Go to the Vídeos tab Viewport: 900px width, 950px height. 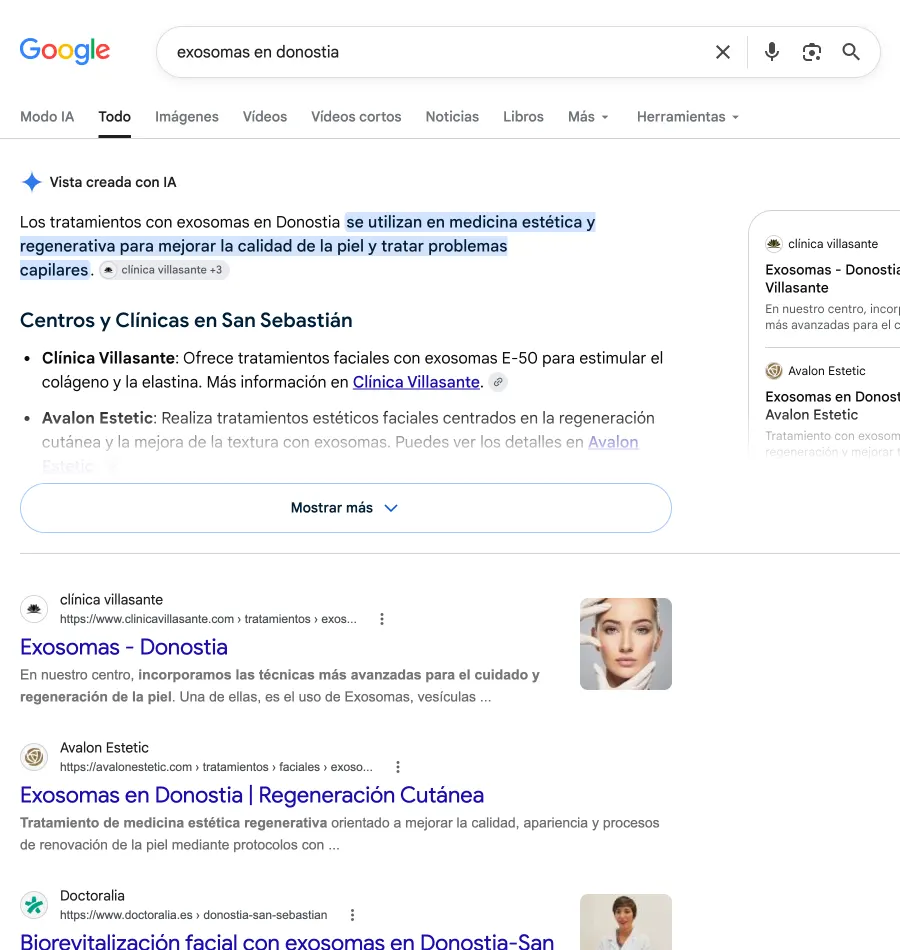[265, 116]
